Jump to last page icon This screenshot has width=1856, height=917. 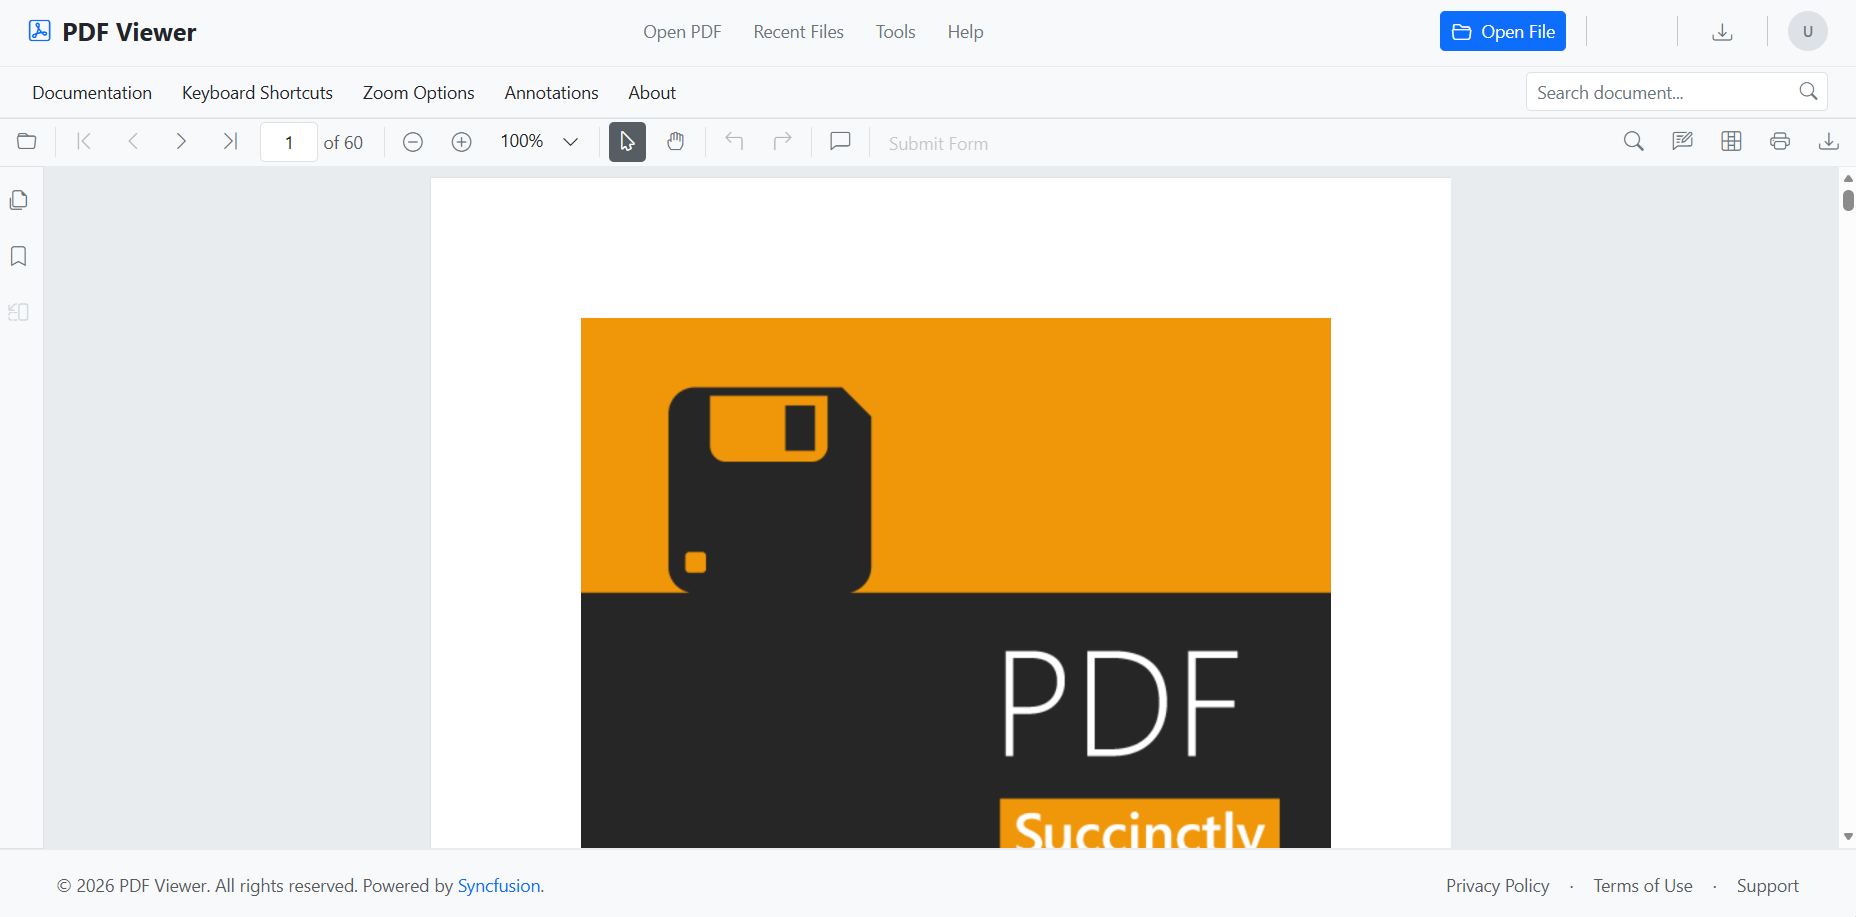pos(230,142)
